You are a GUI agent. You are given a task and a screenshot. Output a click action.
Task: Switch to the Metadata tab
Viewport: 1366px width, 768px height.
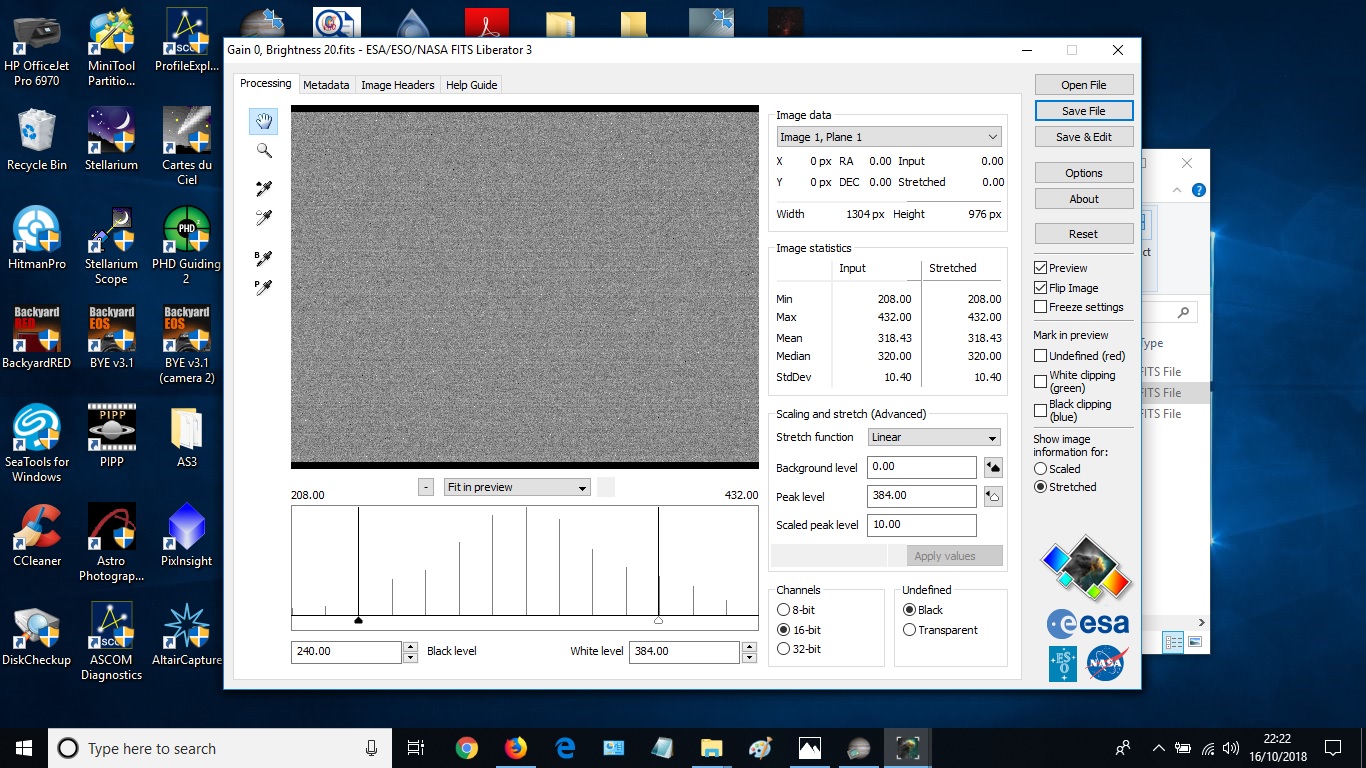click(x=326, y=85)
